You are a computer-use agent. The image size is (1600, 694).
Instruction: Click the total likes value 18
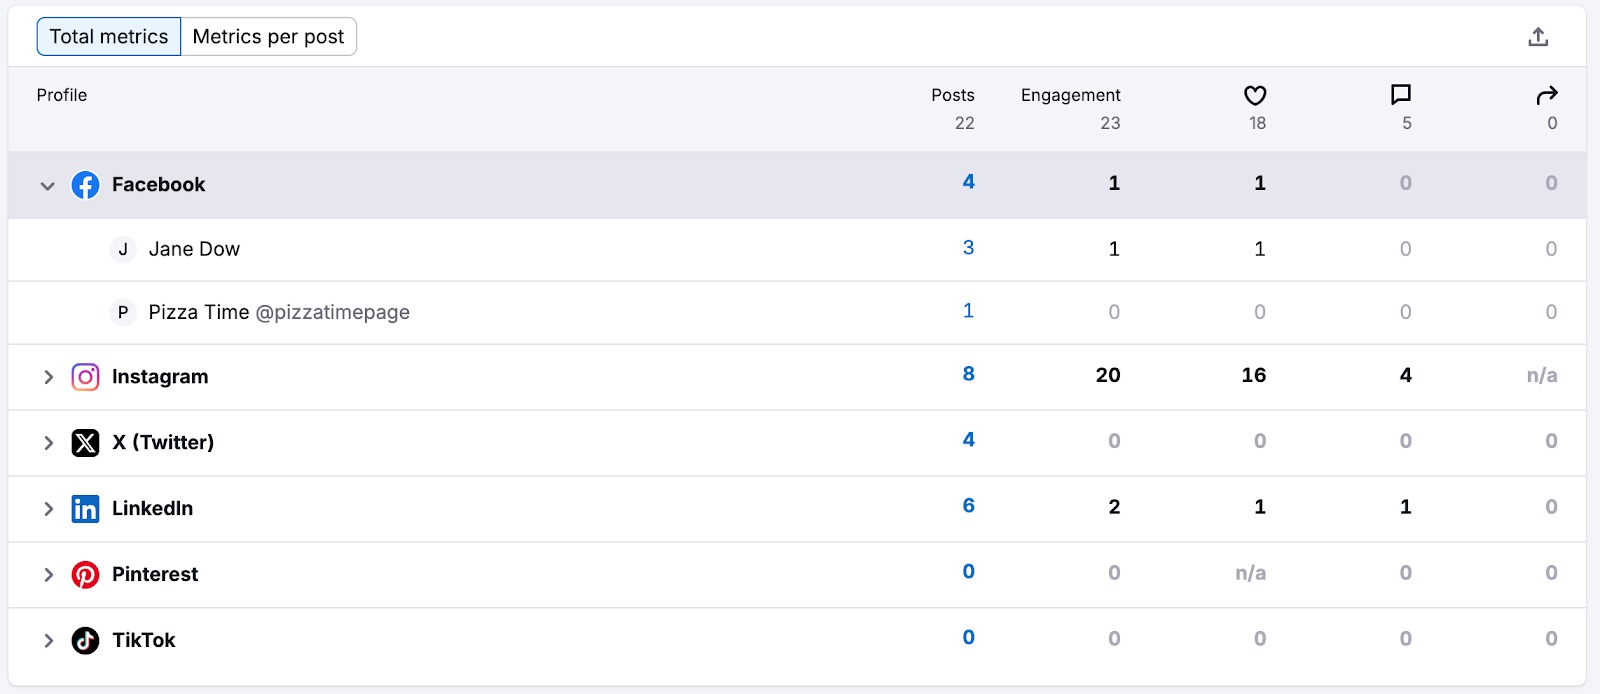coord(1257,123)
